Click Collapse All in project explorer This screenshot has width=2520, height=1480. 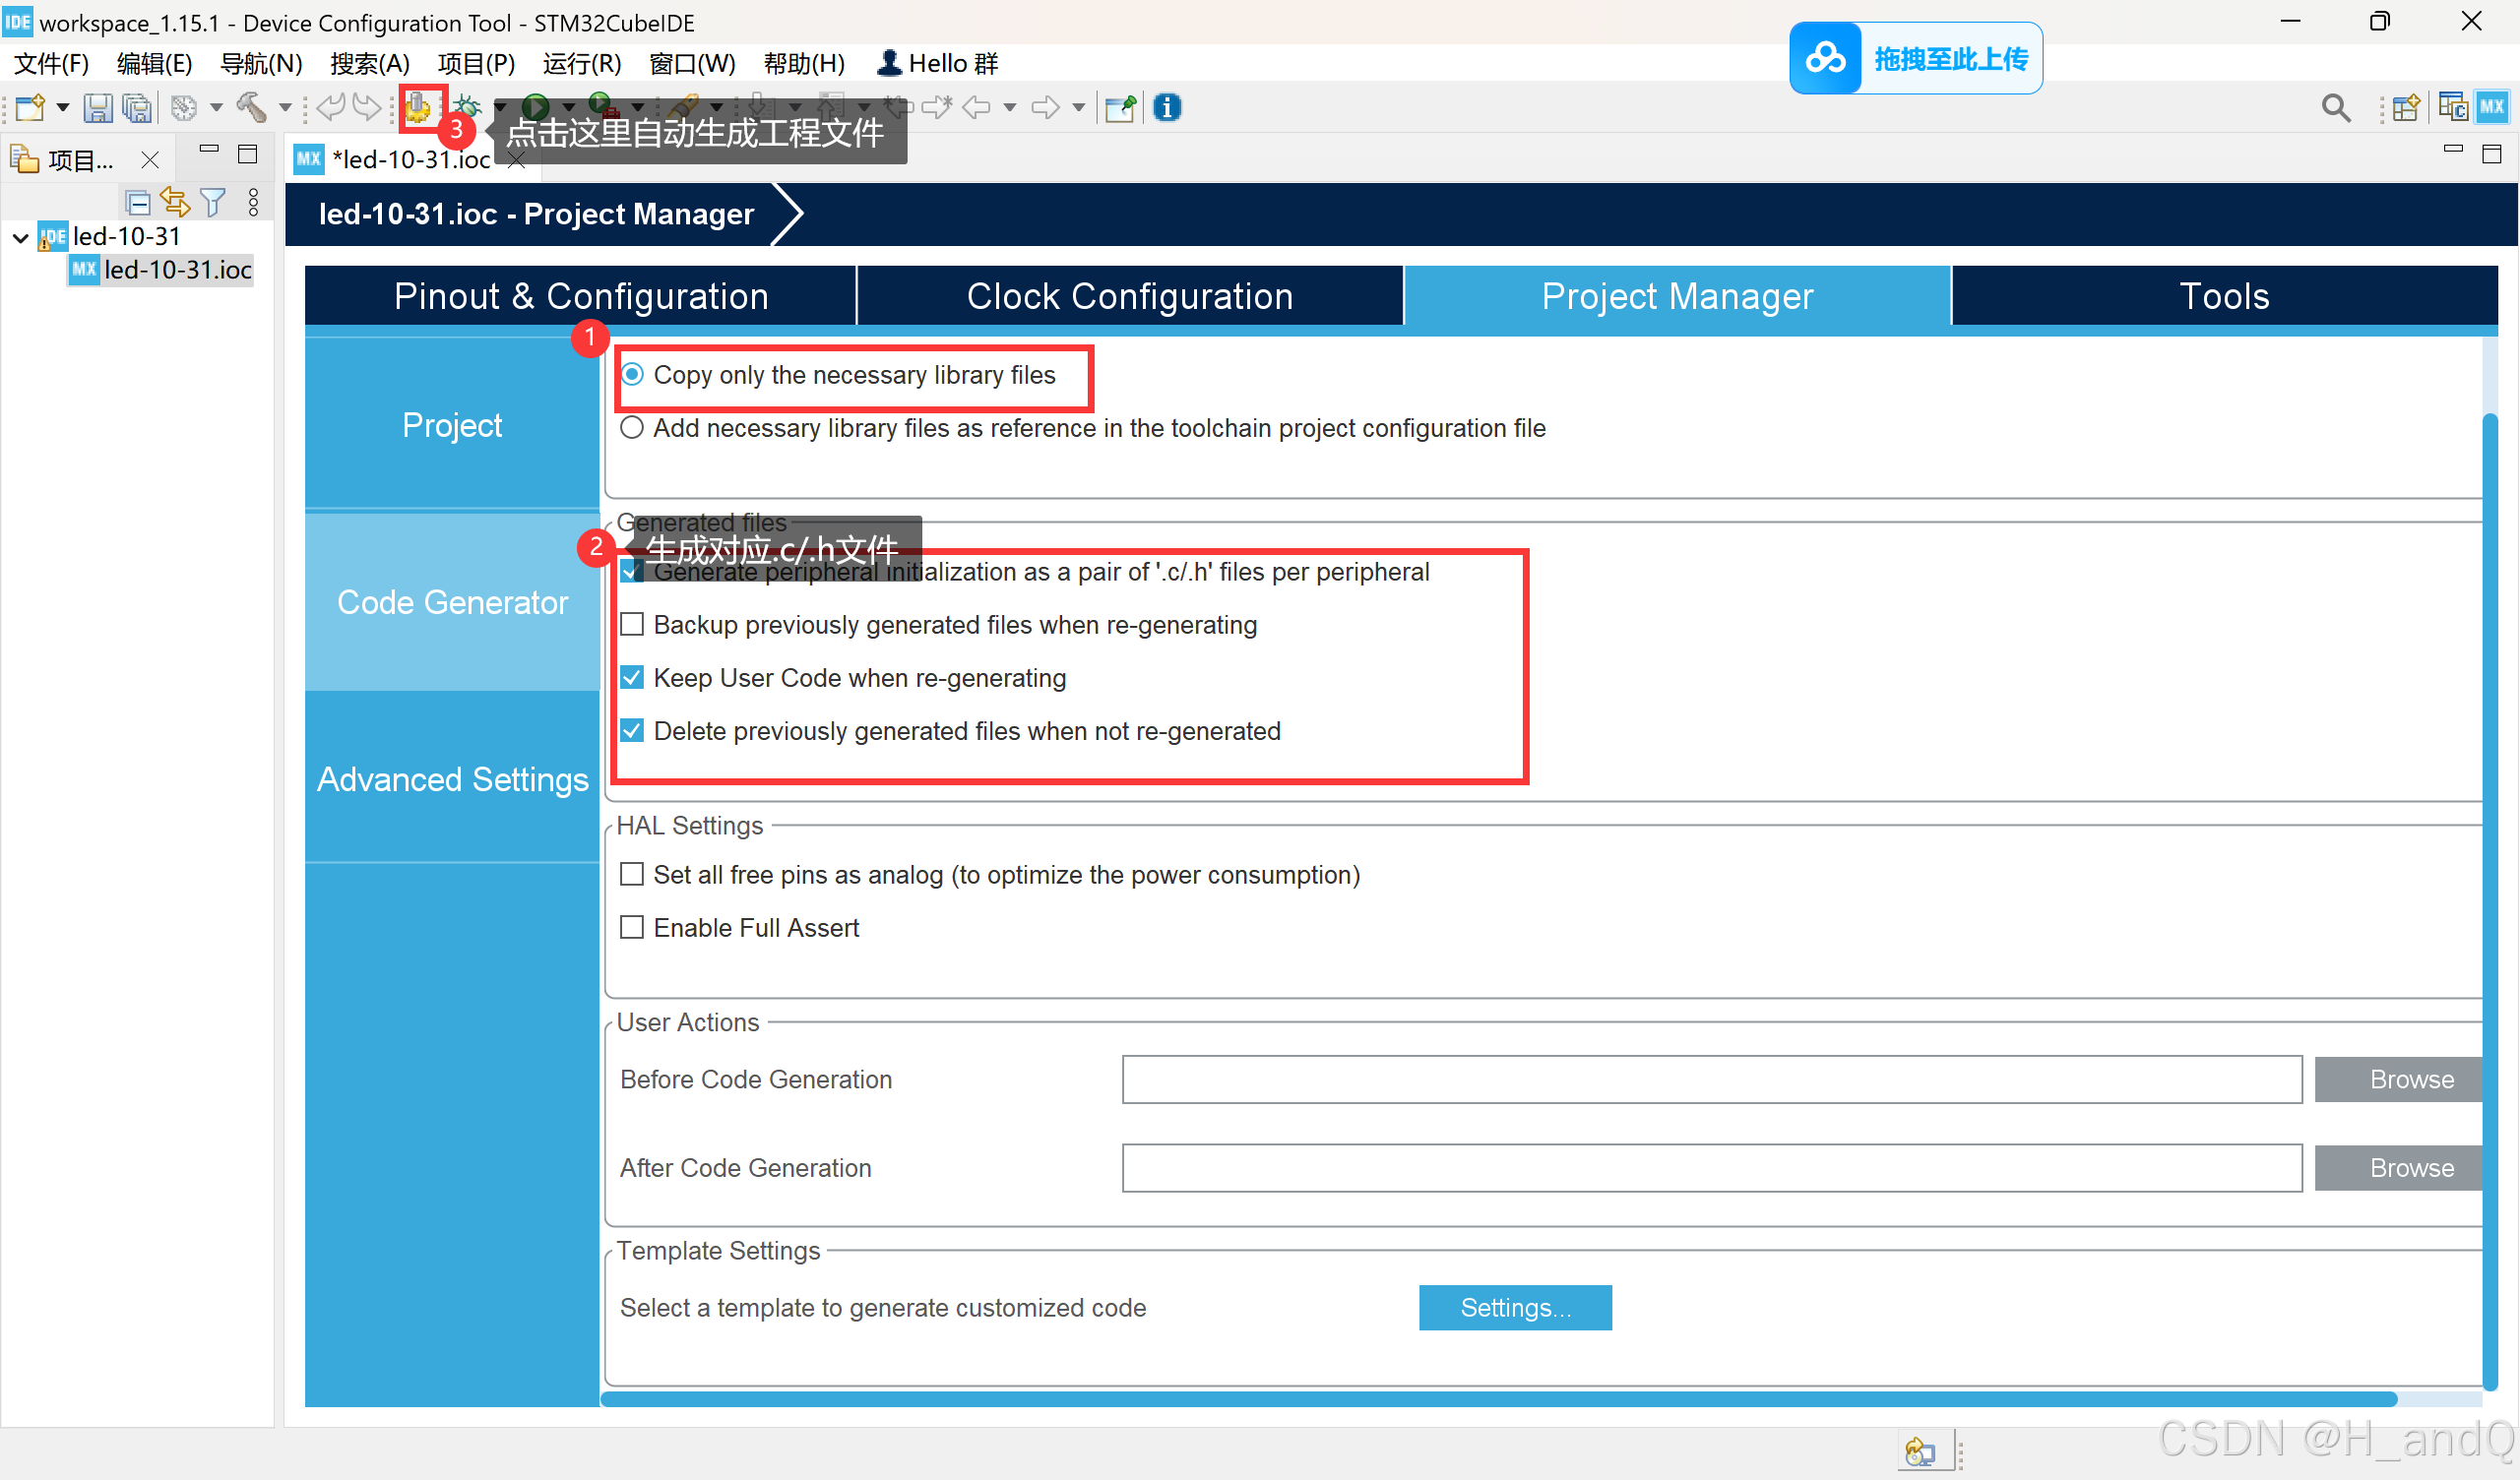coord(138,203)
